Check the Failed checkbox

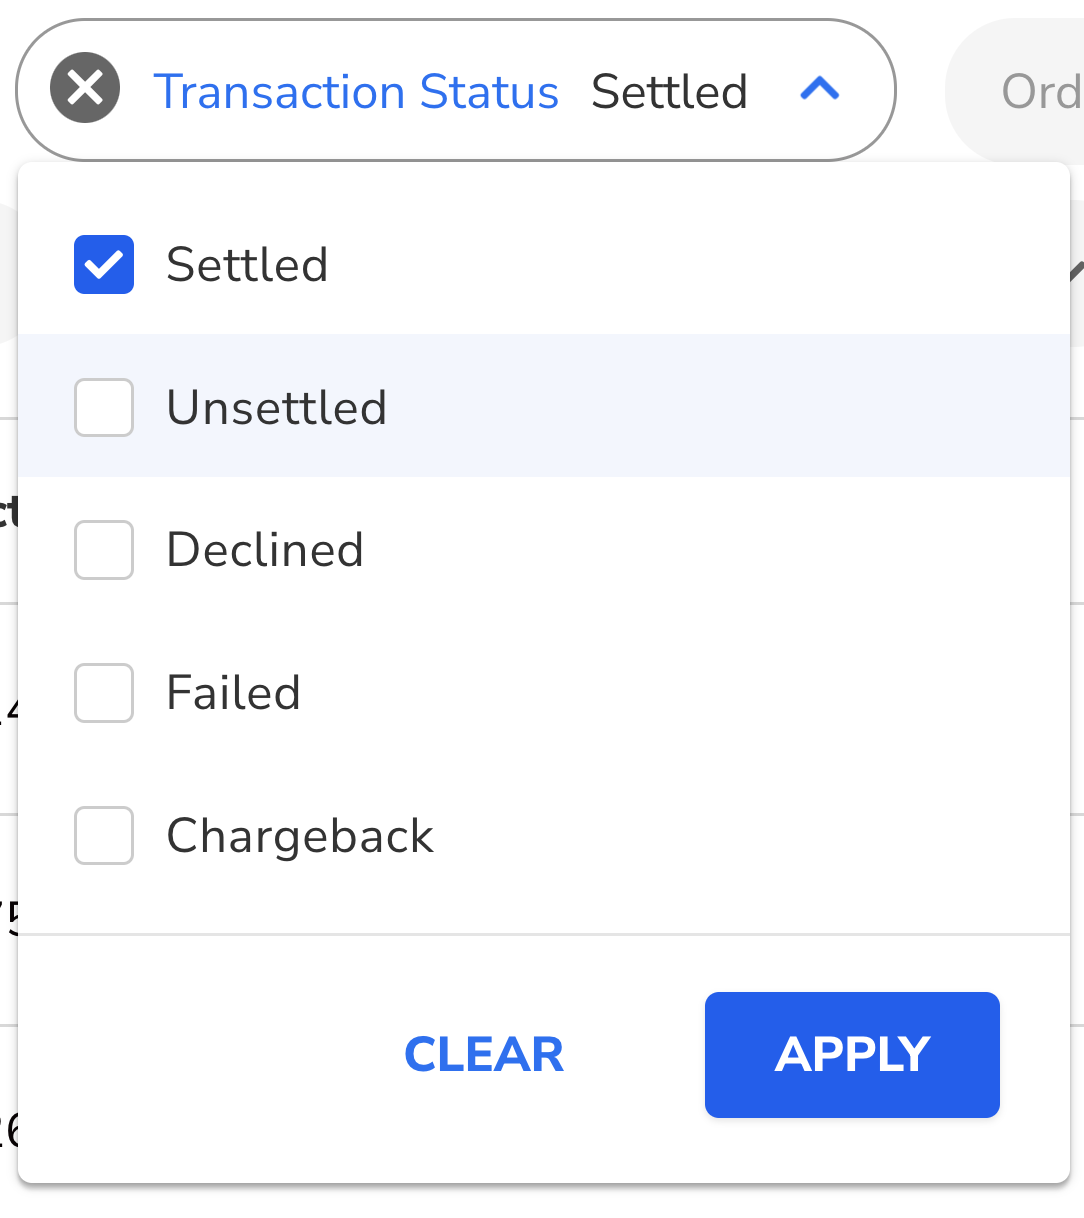click(x=103, y=692)
